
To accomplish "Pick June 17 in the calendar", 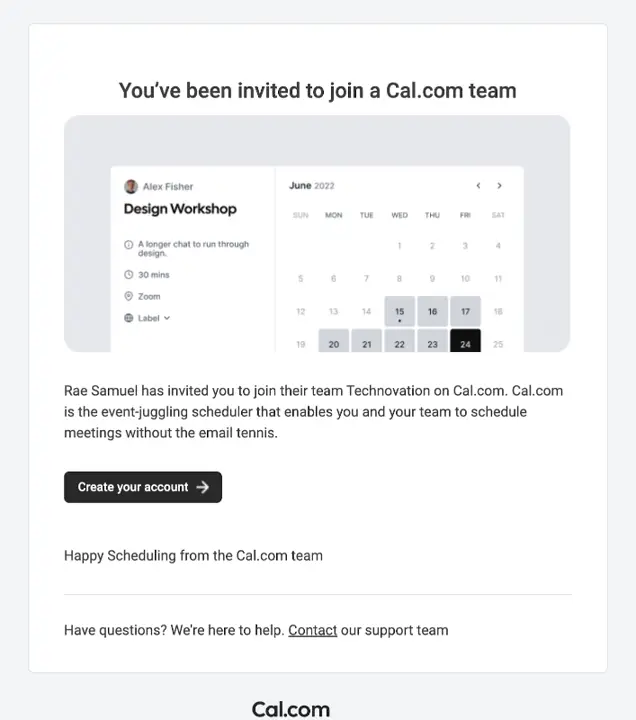I will coord(465,312).
